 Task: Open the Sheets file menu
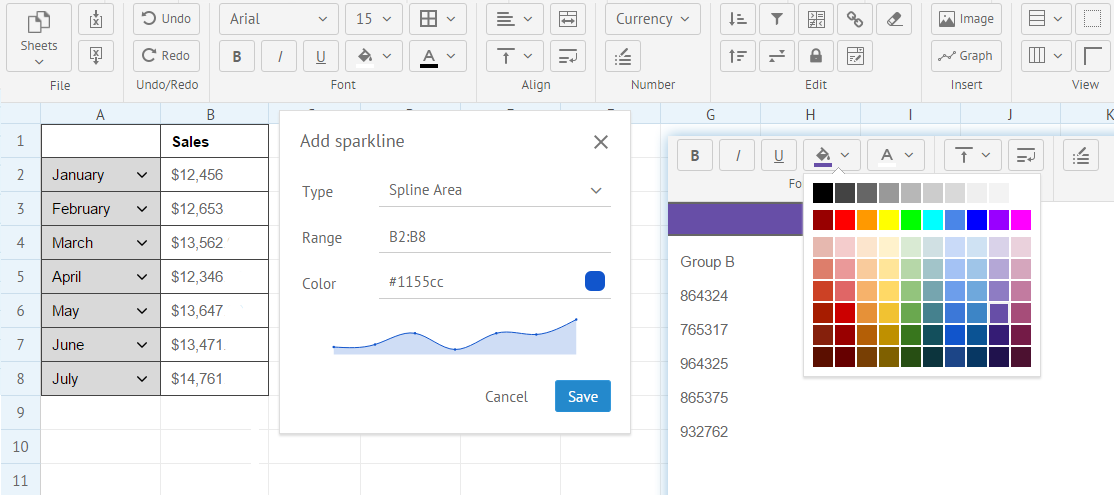pyautogui.click(x=39, y=38)
